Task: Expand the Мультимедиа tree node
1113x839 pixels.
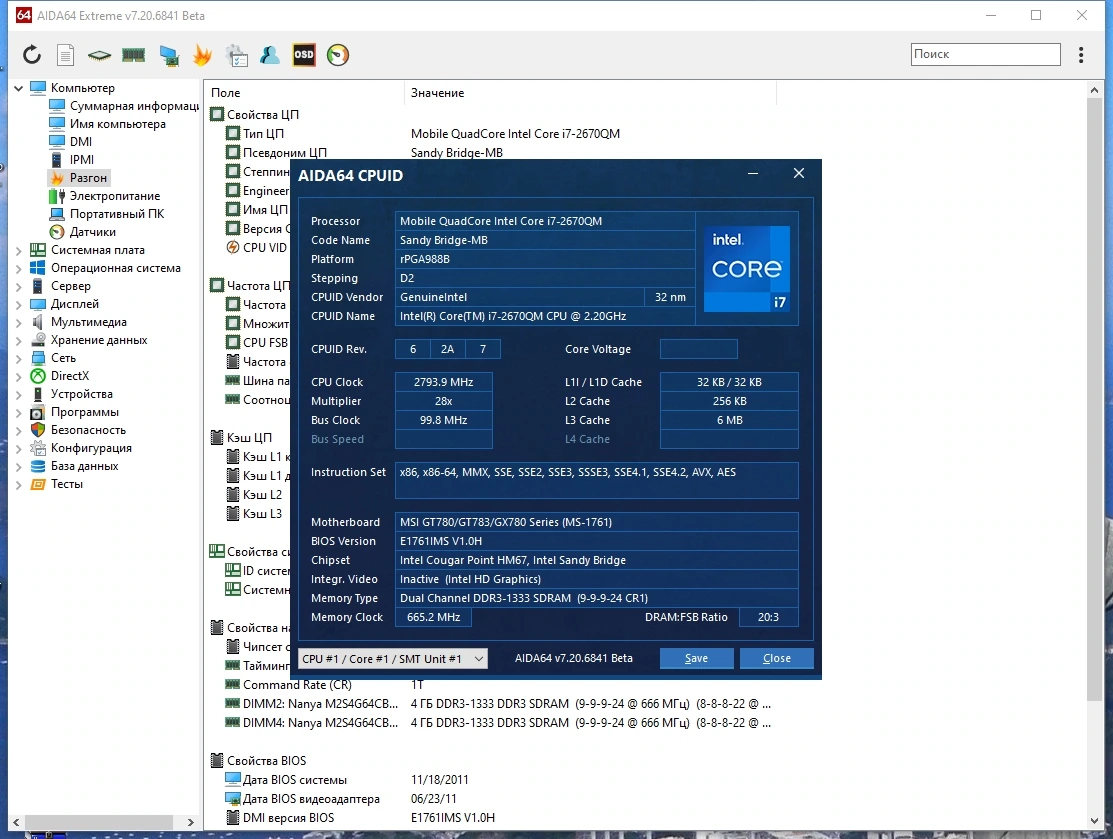Action: pyautogui.click(x=18, y=322)
